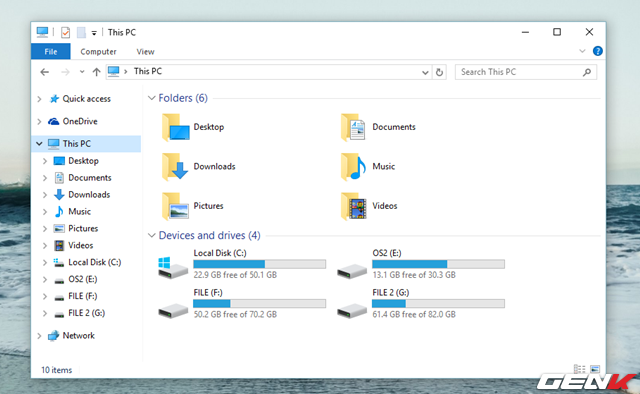Select Videos in the navigation tree
Image resolution: width=640 pixels, height=394 pixels.
80,245
